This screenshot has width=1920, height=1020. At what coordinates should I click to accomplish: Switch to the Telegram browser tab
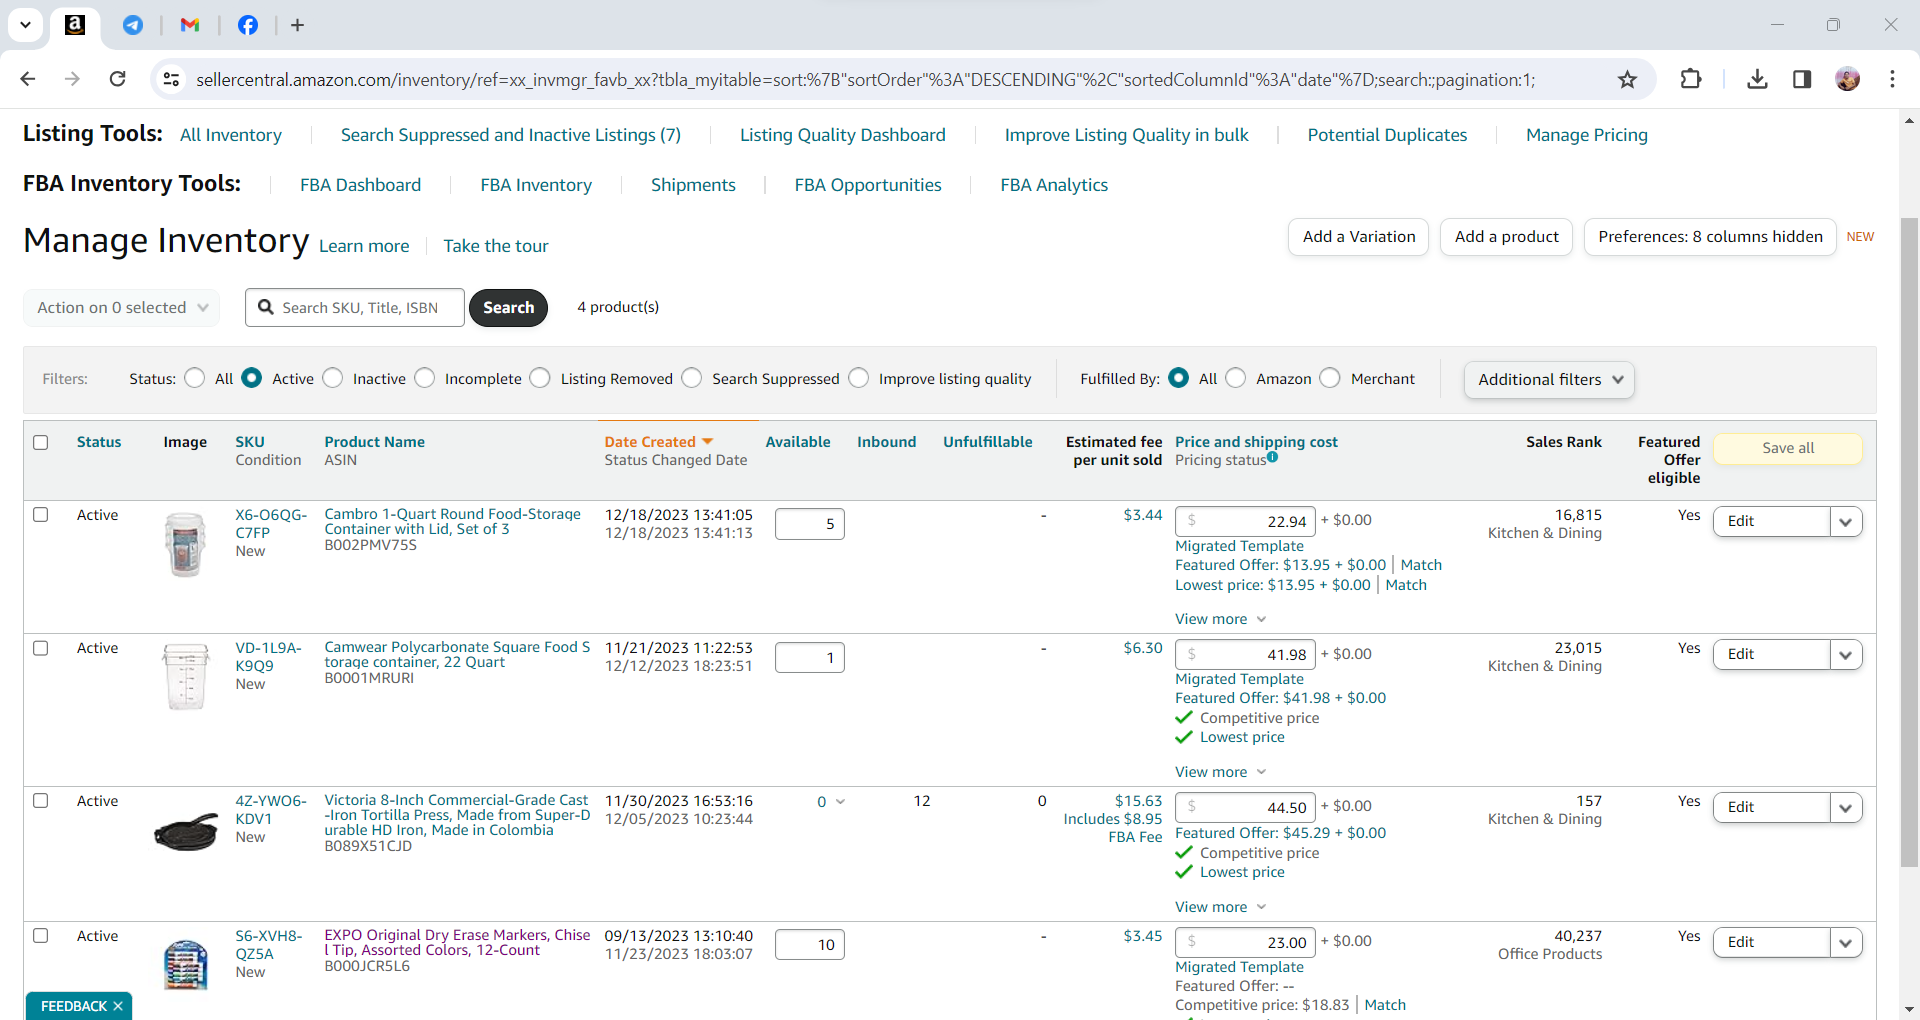pyautogui.click(x=133, y=25)
